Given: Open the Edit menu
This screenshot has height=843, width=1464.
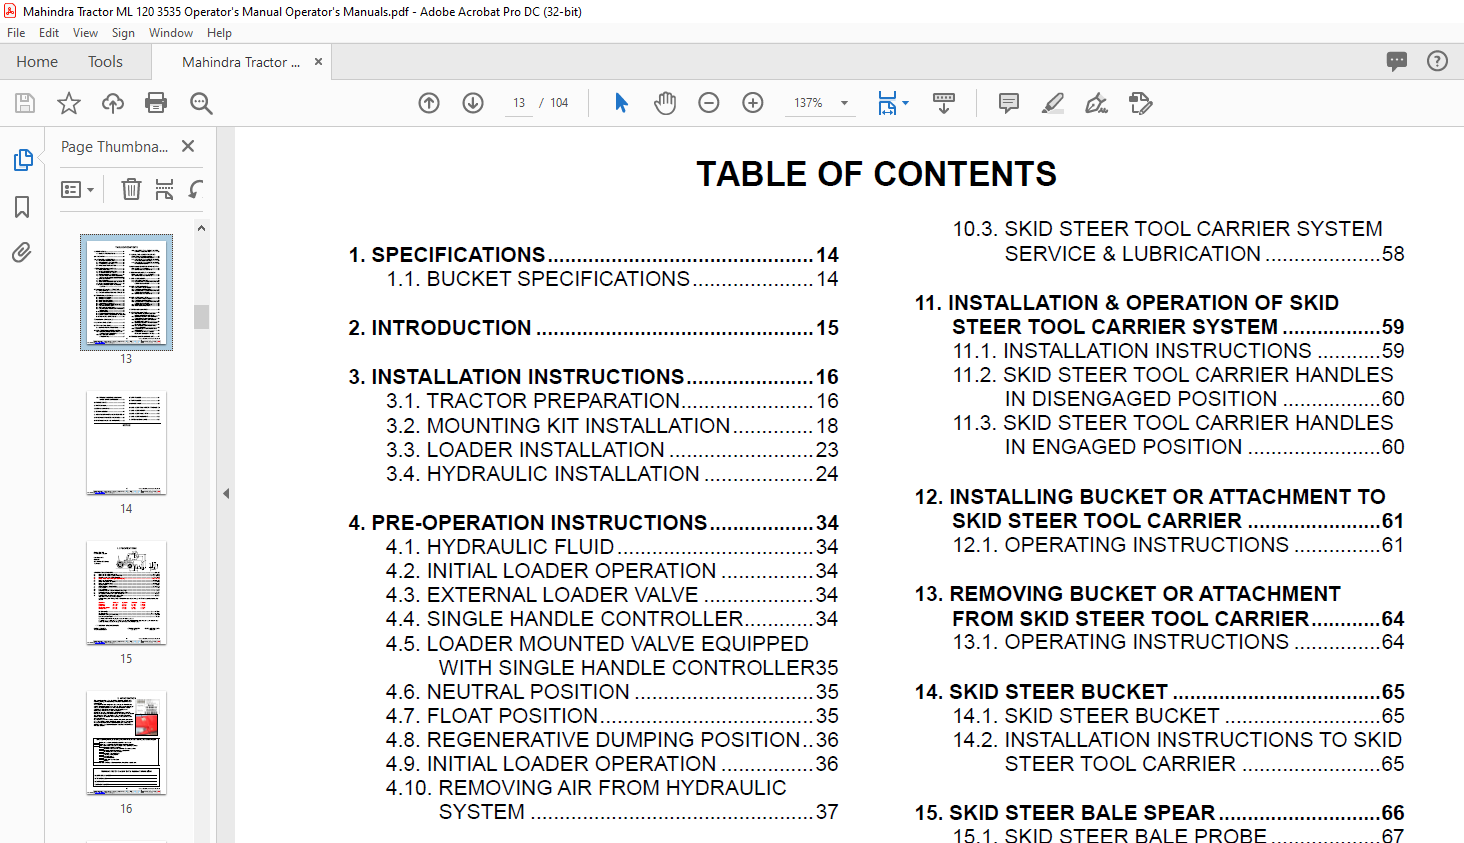Looking at the screenshot, I should pyautogui.click(x=49, y=33).
